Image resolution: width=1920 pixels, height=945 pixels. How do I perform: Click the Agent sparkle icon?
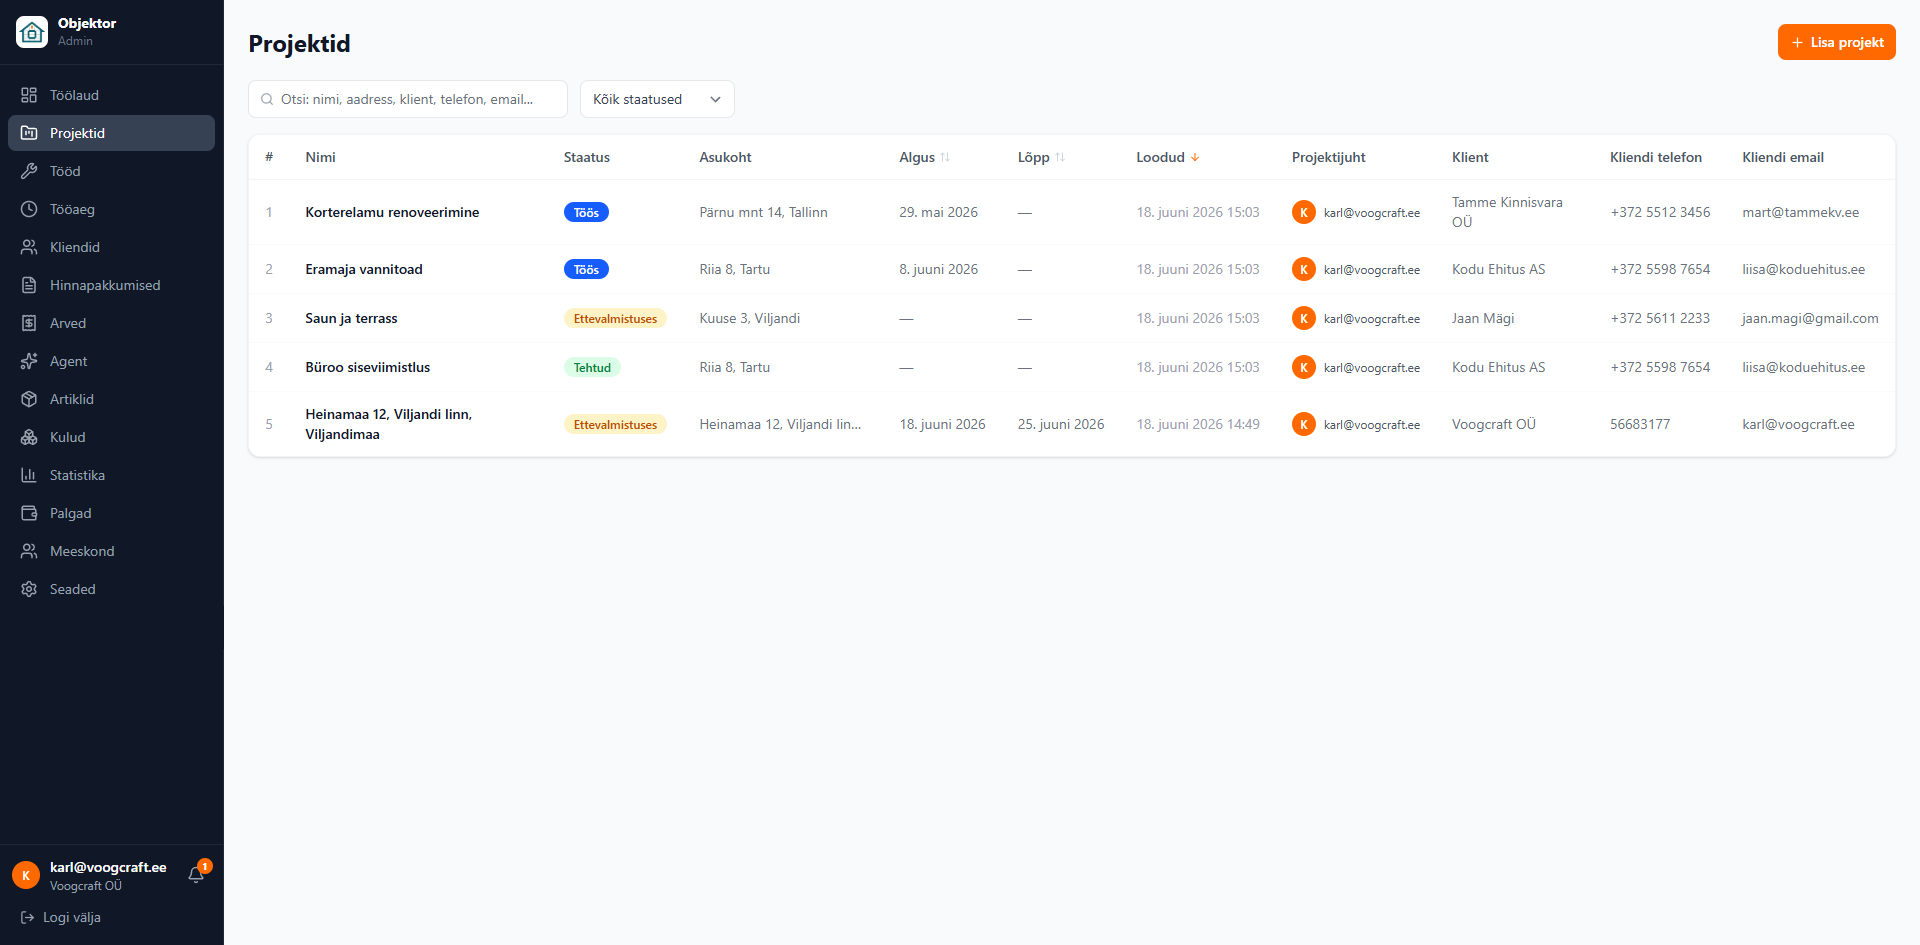click(29, 361)
